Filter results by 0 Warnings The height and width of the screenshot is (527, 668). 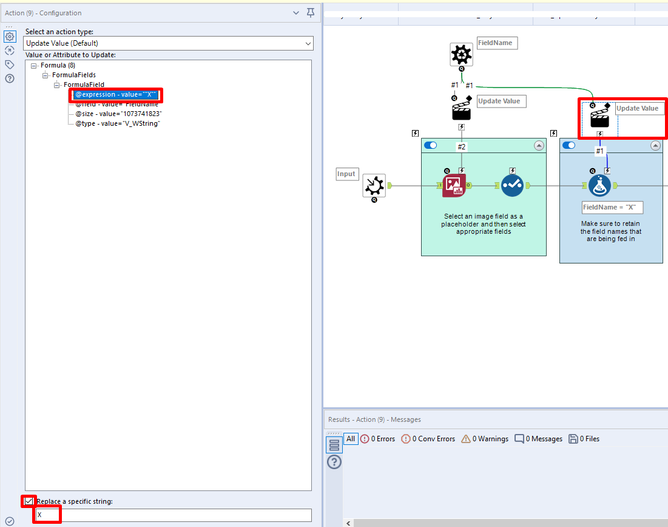pos(485,439)
